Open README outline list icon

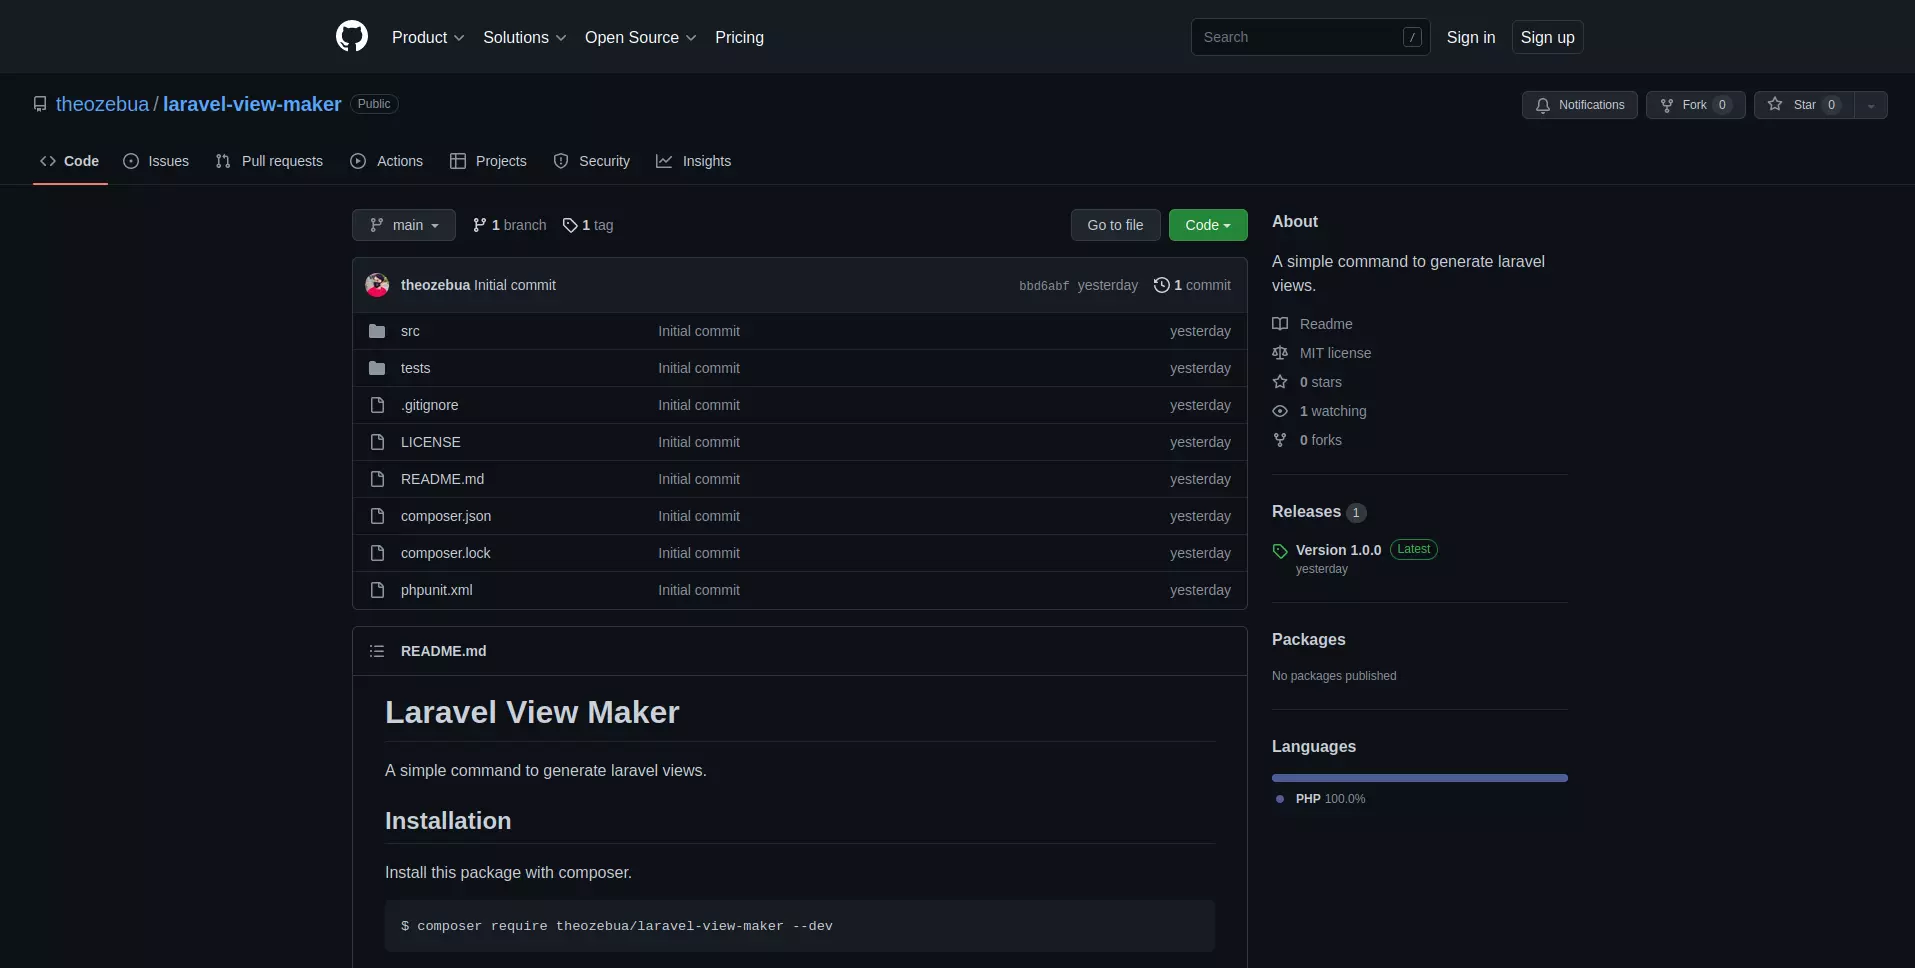[377, 651]
